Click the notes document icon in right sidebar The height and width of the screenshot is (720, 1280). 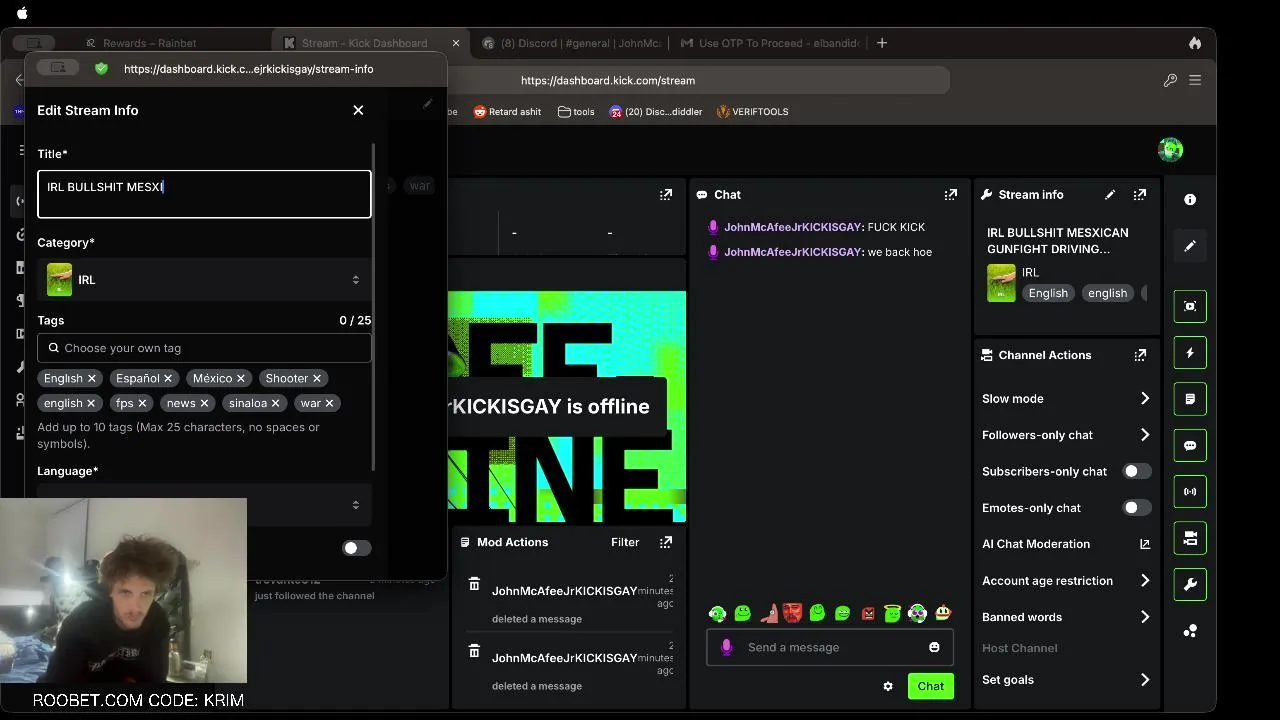(1190, 399)
